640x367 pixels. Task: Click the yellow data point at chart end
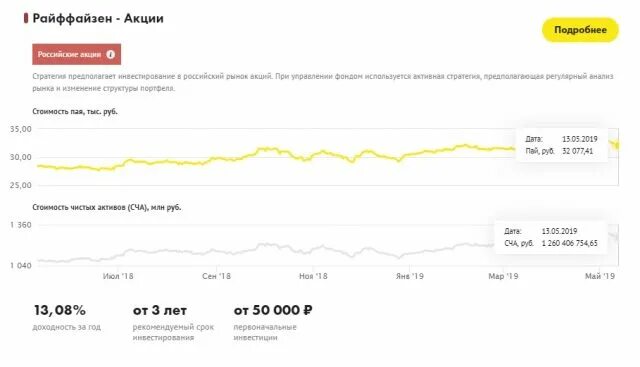click(x=618, y=145)
